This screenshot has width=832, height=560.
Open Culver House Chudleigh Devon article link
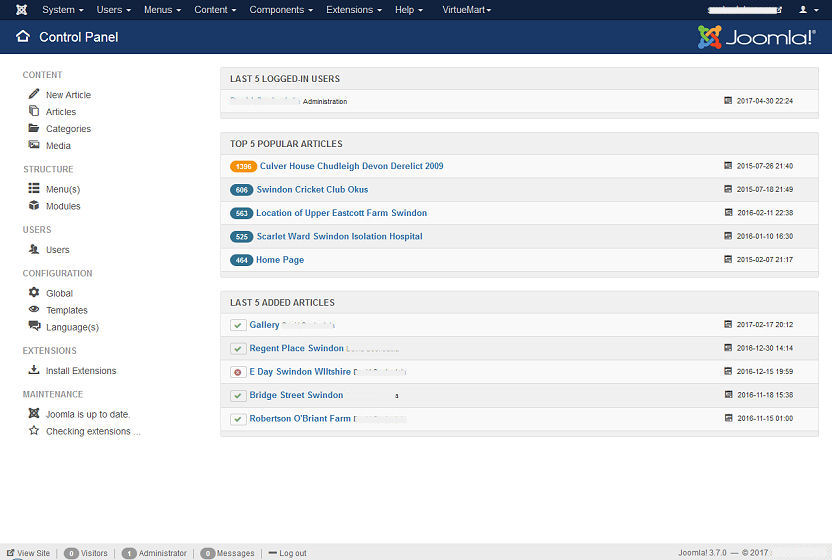[x=350, y=166]
